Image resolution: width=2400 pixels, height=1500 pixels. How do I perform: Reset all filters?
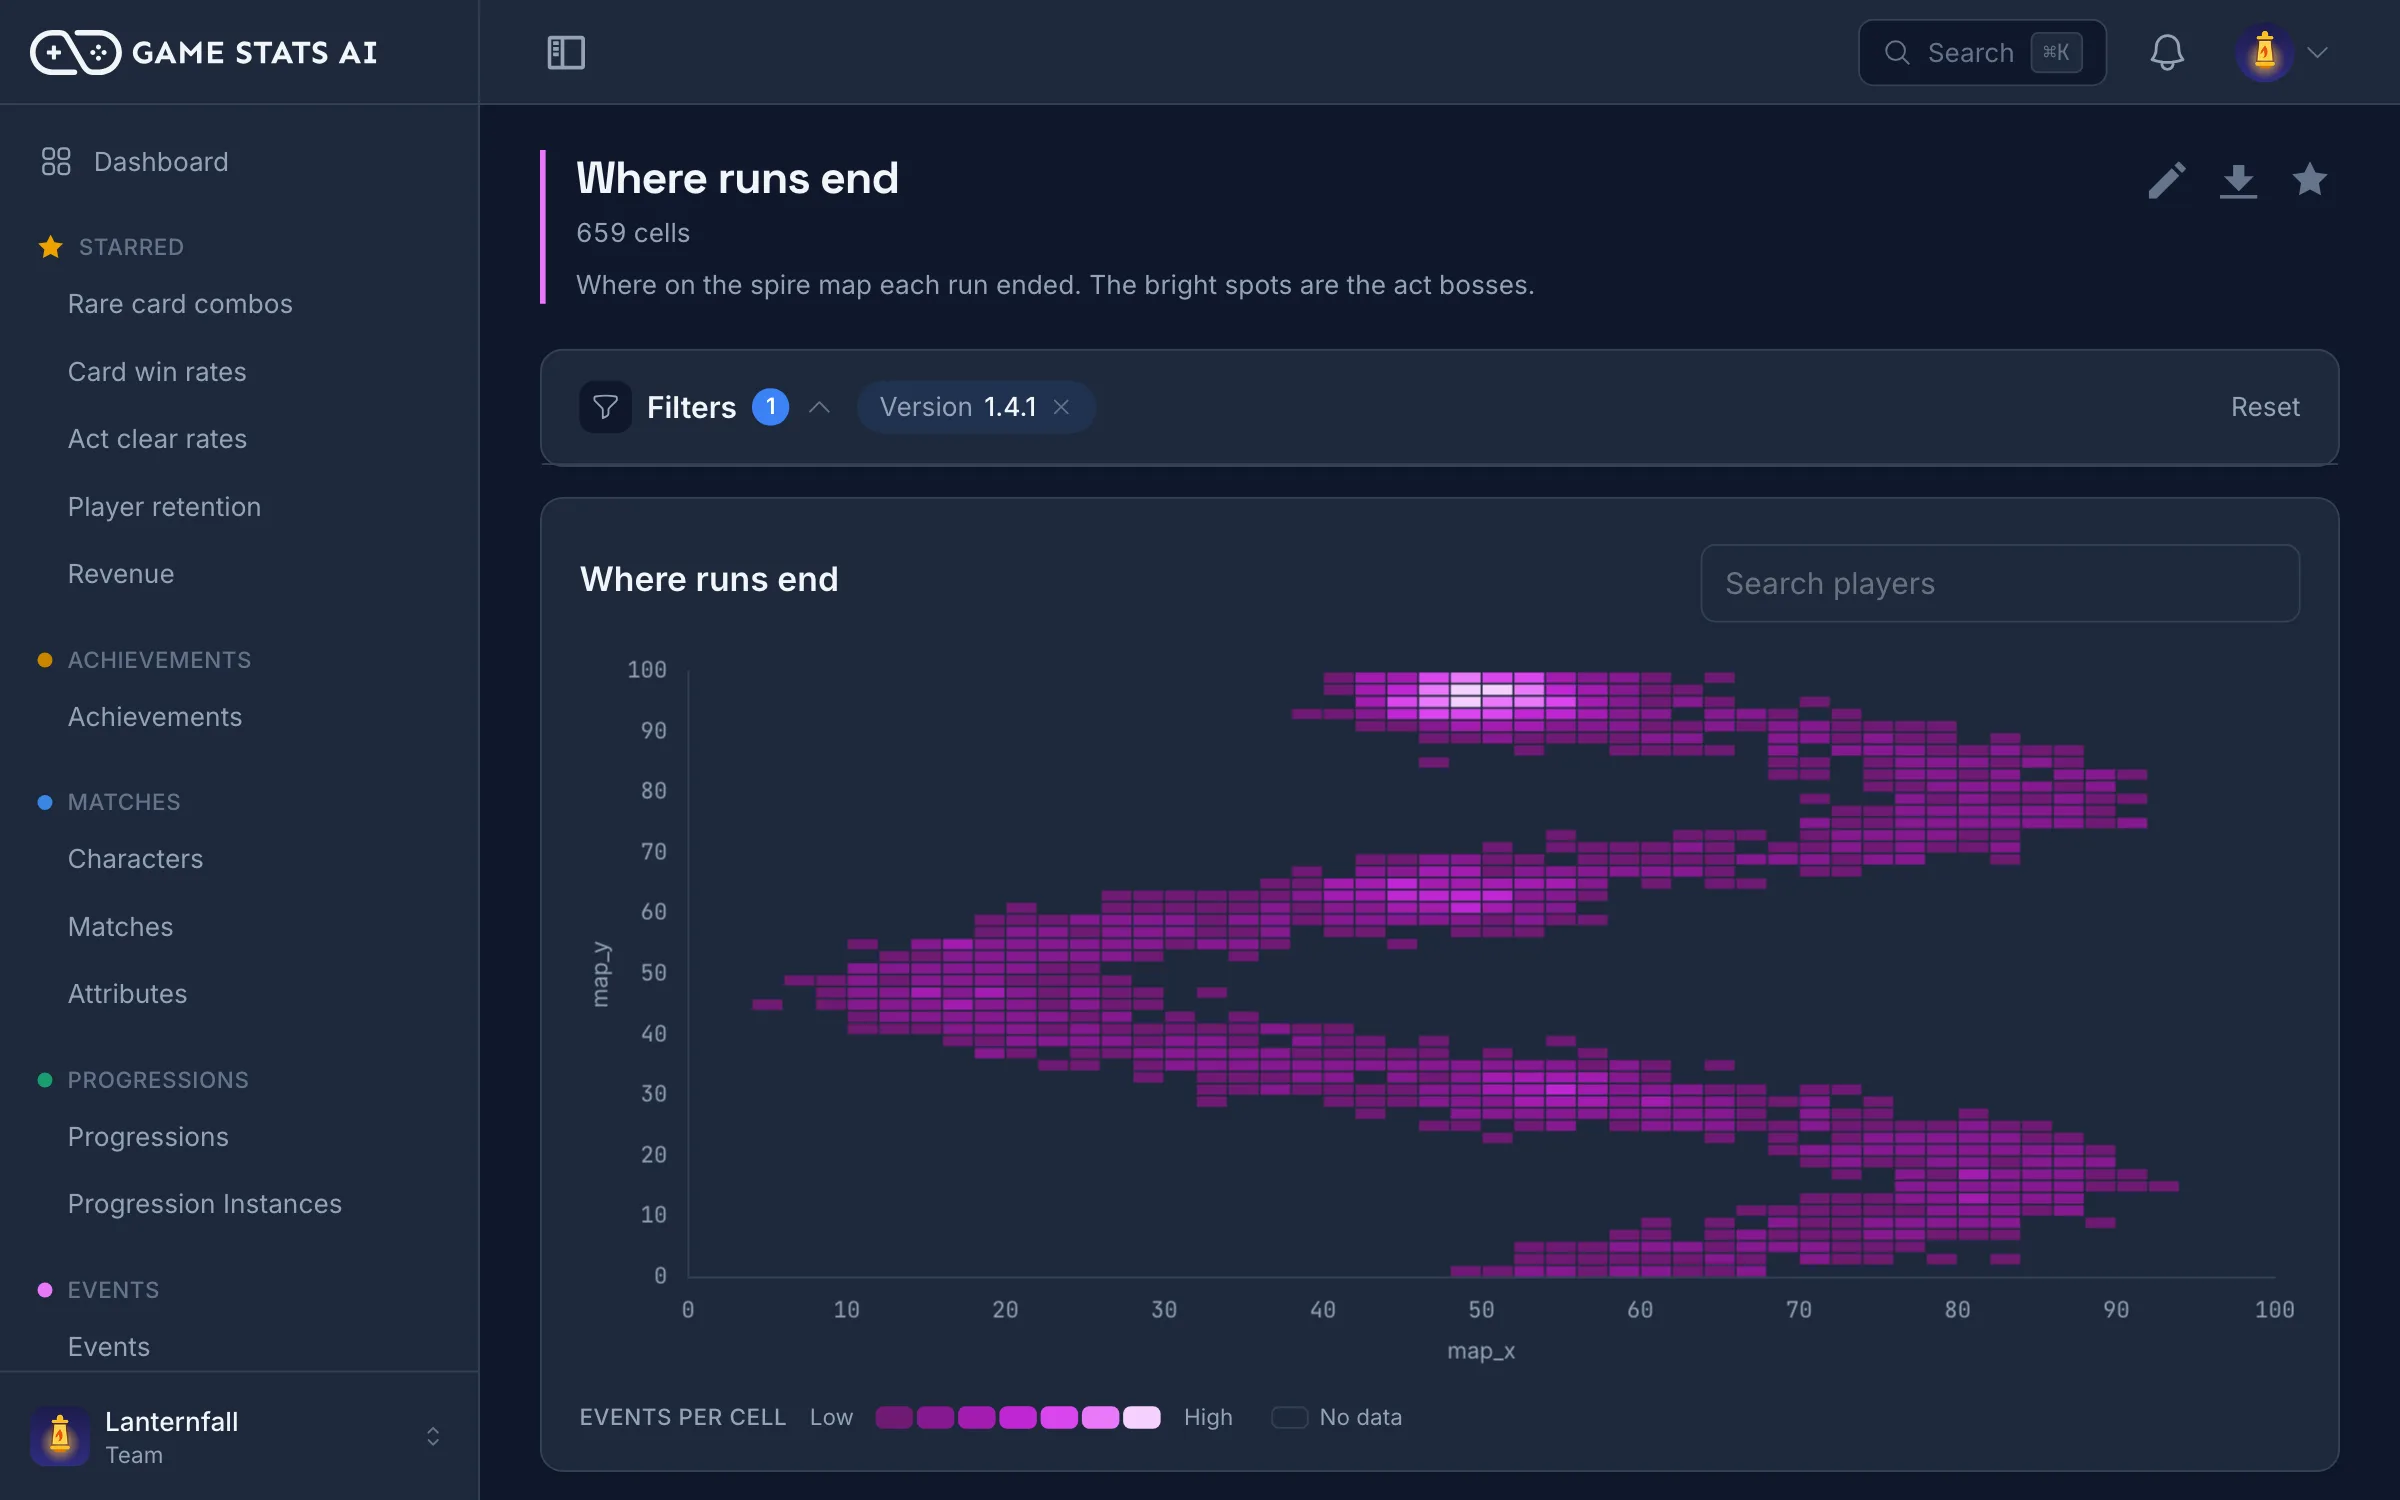click(2265, 407)
